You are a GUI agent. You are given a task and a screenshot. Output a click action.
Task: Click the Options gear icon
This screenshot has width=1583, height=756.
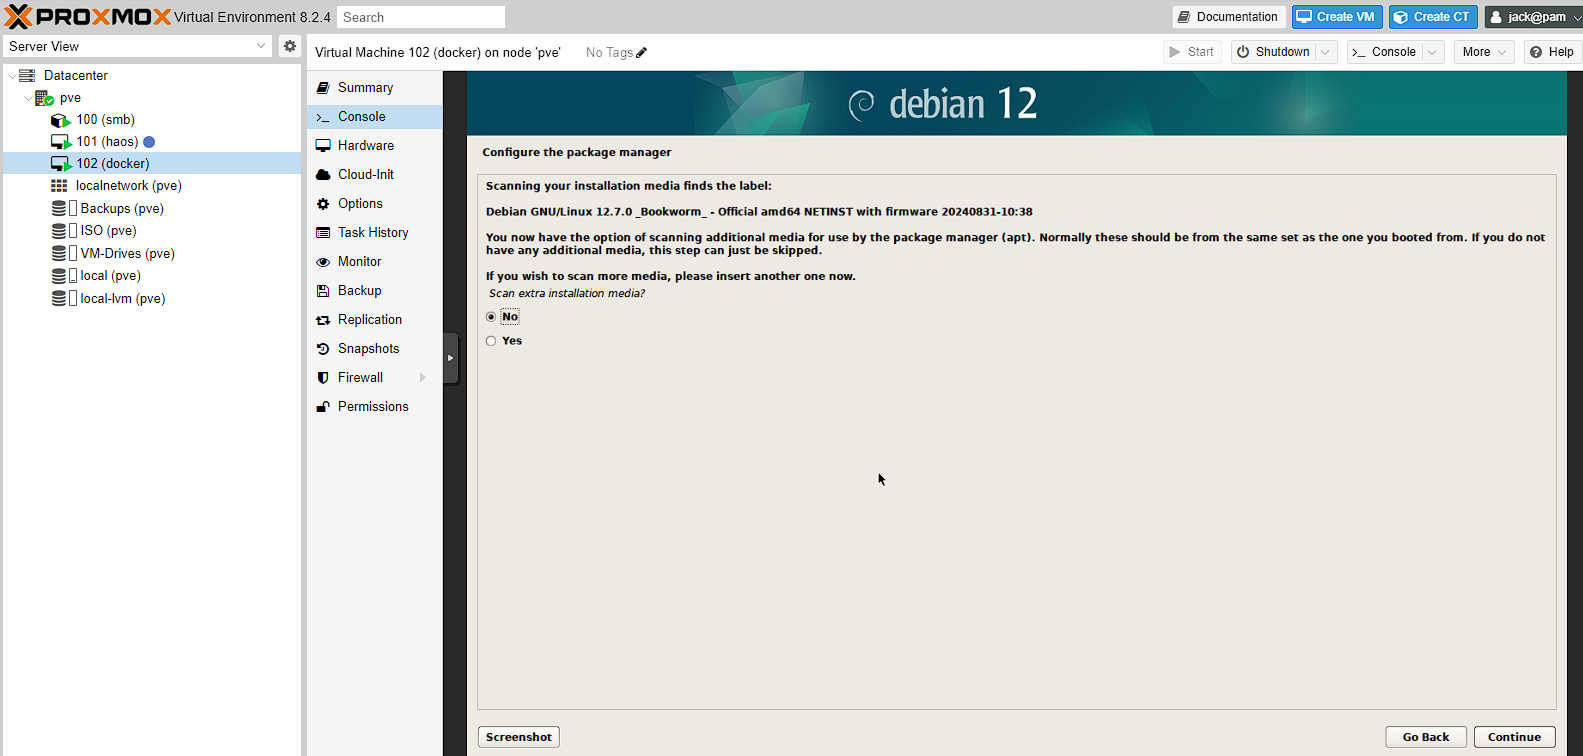point(323,204)
